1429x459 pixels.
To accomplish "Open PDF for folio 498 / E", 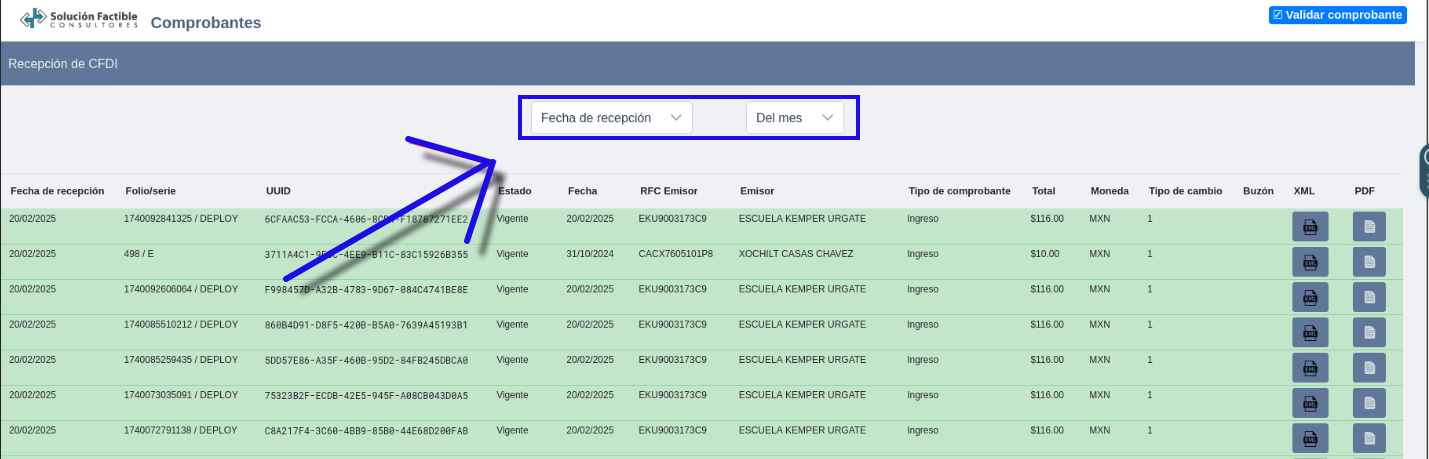I will click(x=1369, y=262).
